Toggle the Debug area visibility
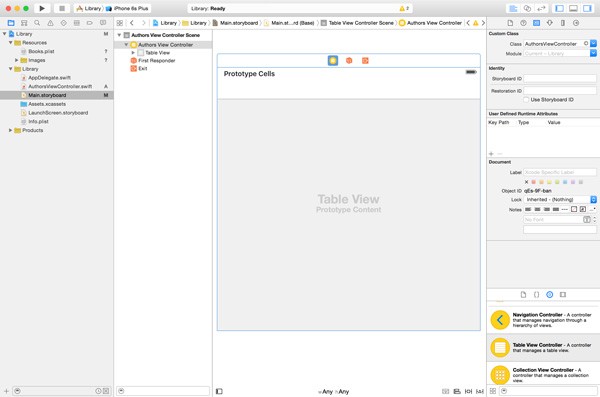The height and width of the screenshot is (397, 600). (573, 8)
